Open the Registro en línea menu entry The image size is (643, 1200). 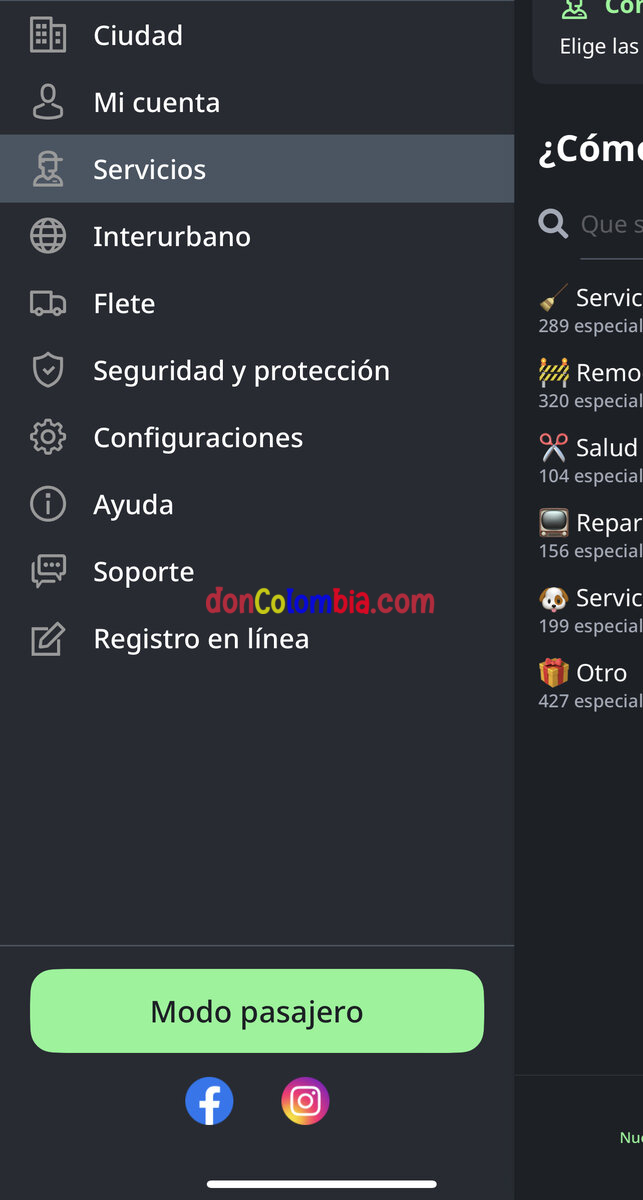coord(201,638)
